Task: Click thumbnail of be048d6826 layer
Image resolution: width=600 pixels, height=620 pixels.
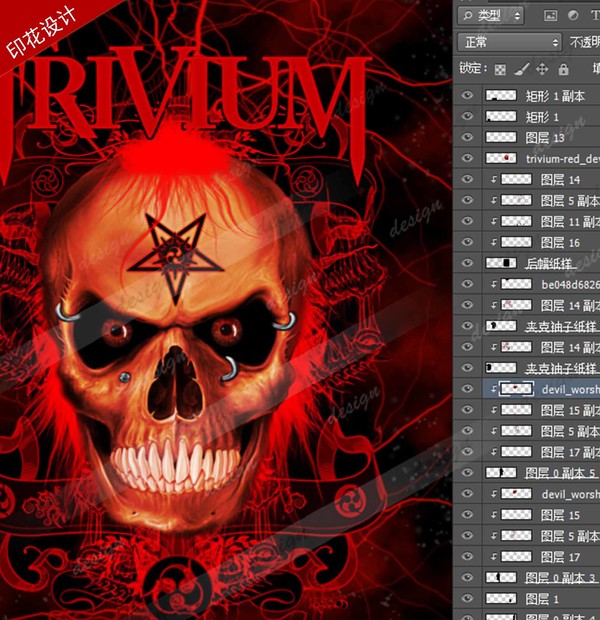Action: (516, 284)
